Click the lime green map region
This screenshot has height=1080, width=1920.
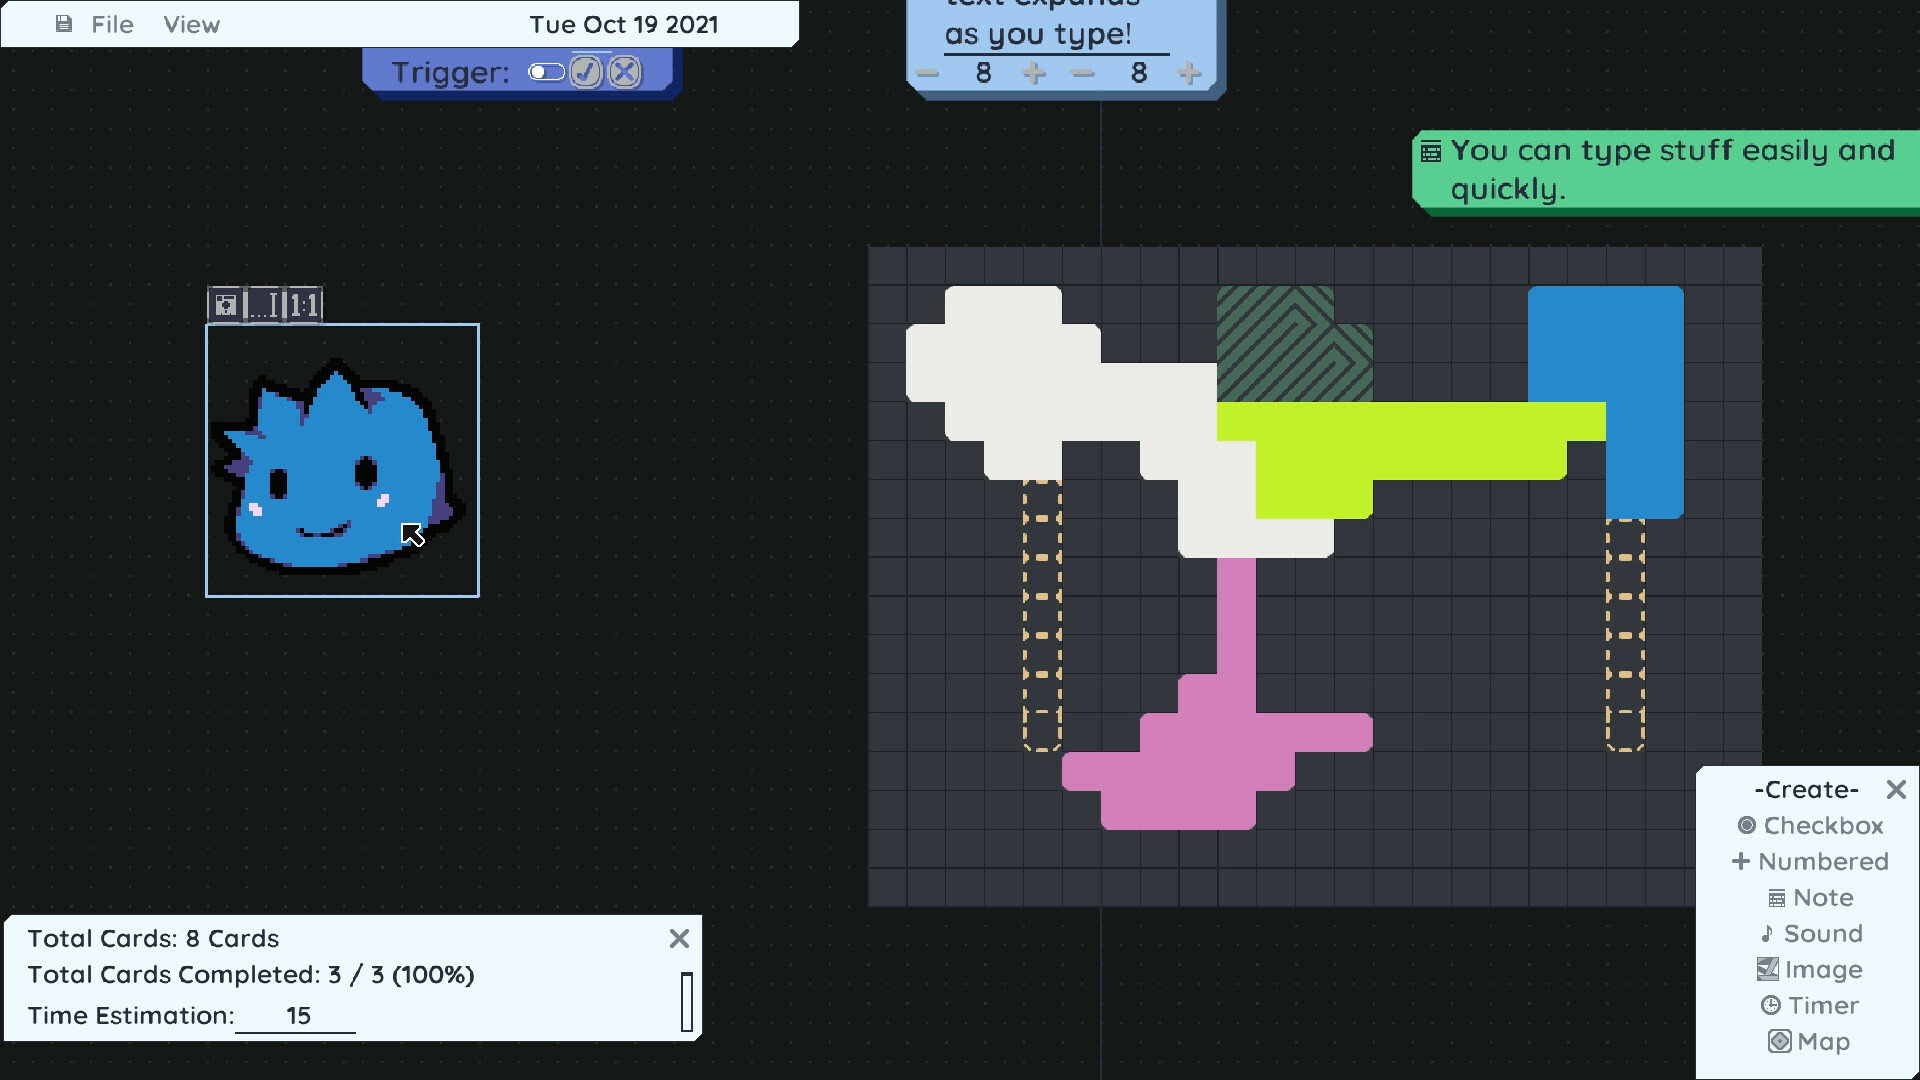pos(1400,440)
